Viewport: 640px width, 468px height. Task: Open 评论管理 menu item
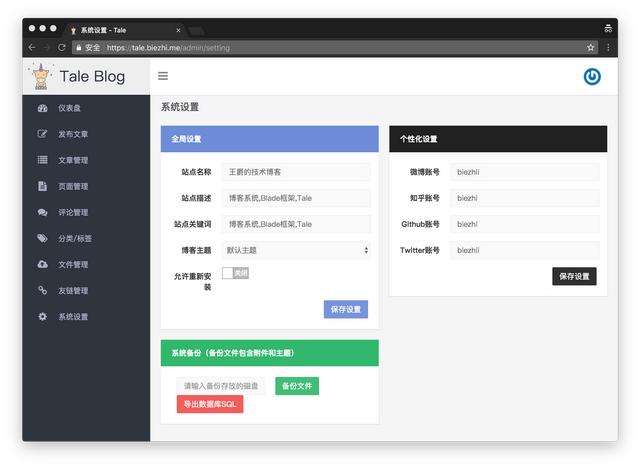tap(73, 213)
